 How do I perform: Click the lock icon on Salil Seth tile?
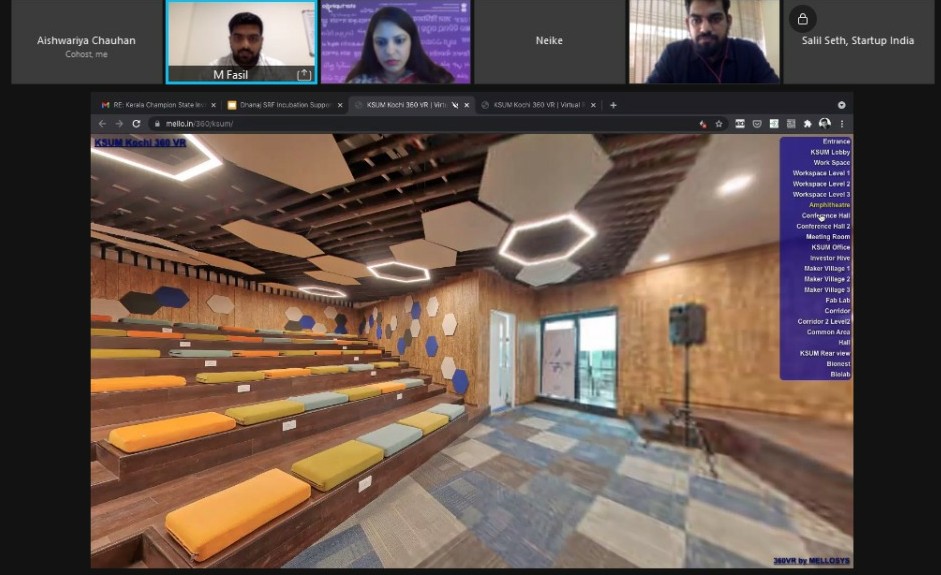(x=802, y=19)
